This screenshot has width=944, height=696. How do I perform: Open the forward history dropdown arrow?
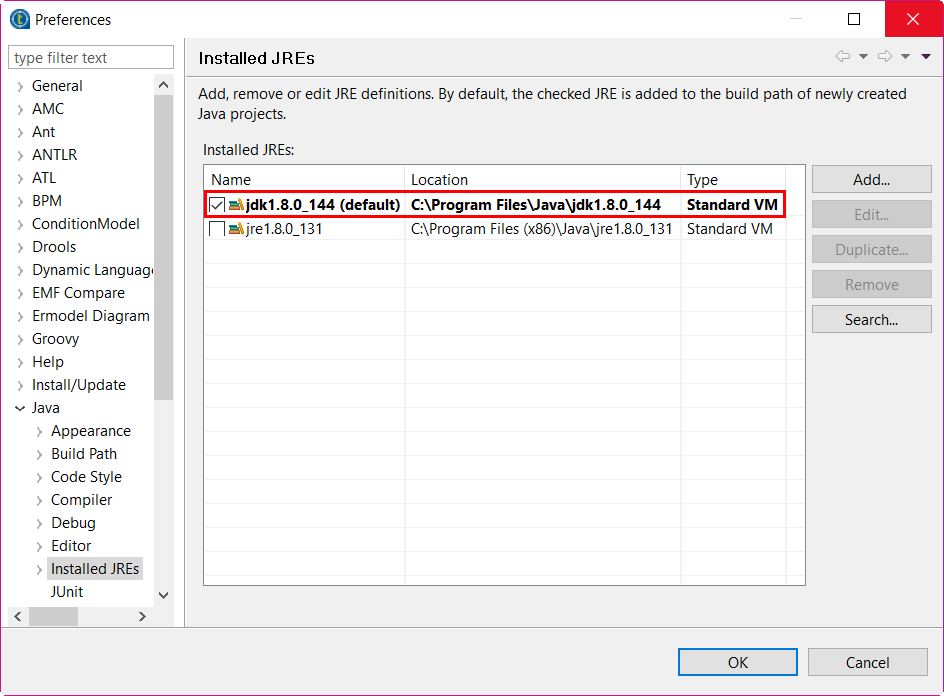[905, 57]
